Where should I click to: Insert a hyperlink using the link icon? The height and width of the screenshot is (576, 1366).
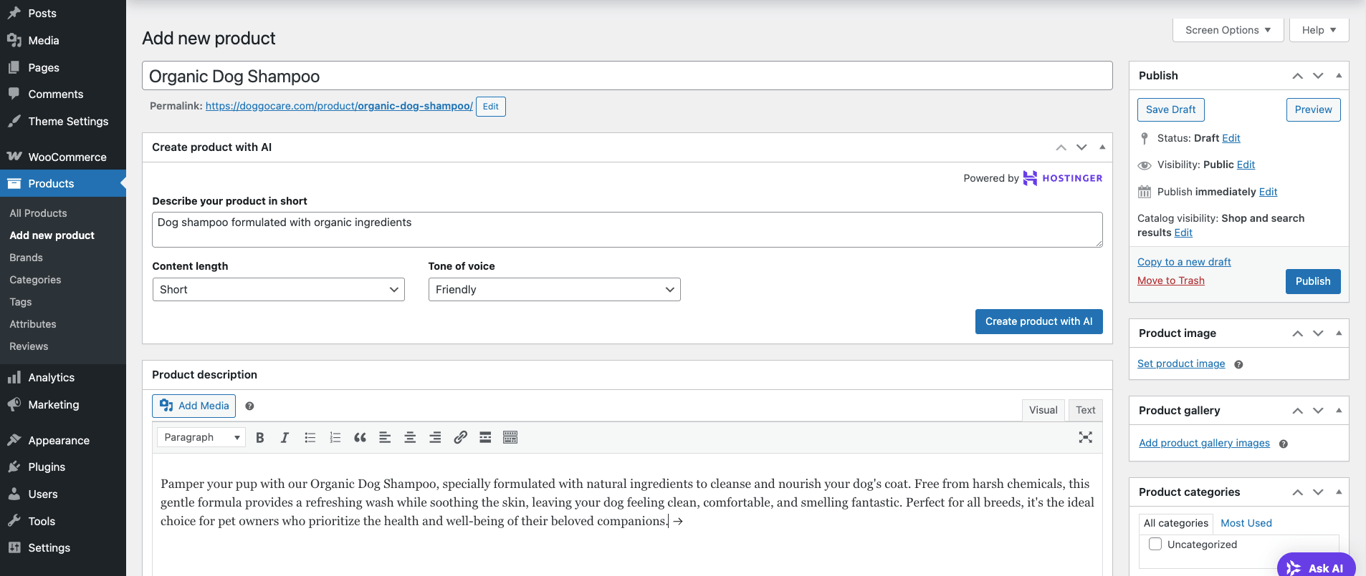coord(460,437)
